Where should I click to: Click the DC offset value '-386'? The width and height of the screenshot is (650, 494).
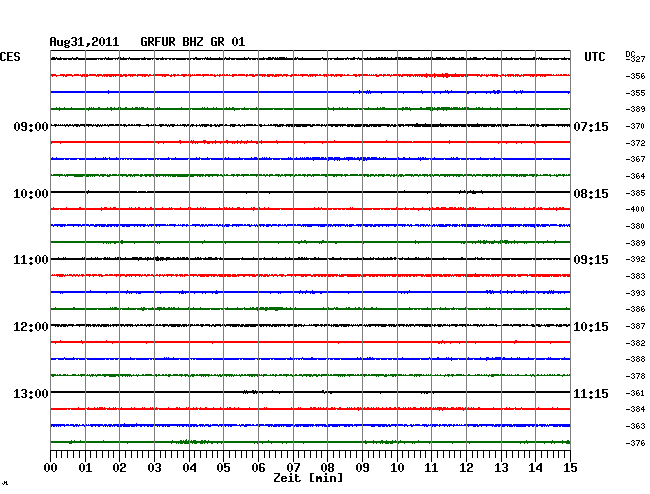tap(635, 309)
